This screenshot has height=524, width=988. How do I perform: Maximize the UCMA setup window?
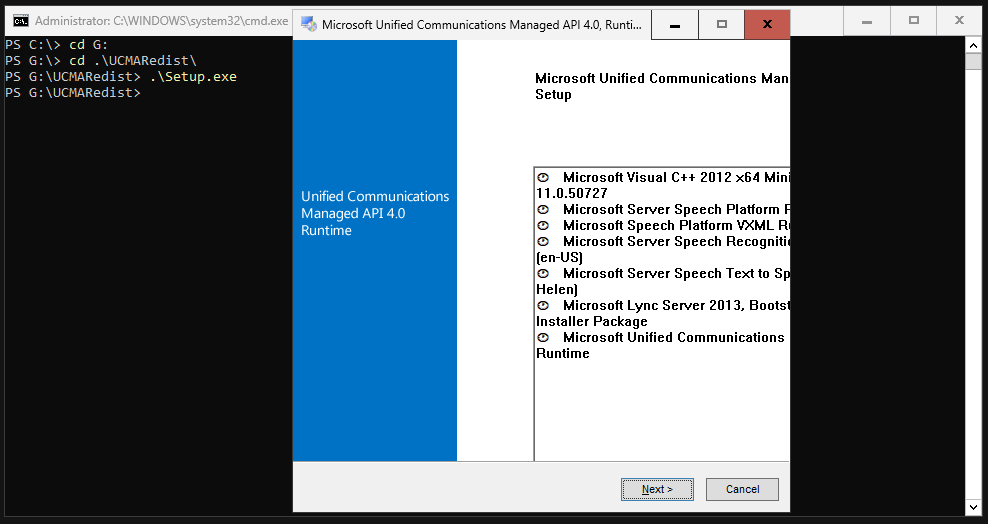pyautogui.click(x=721, y=25)
